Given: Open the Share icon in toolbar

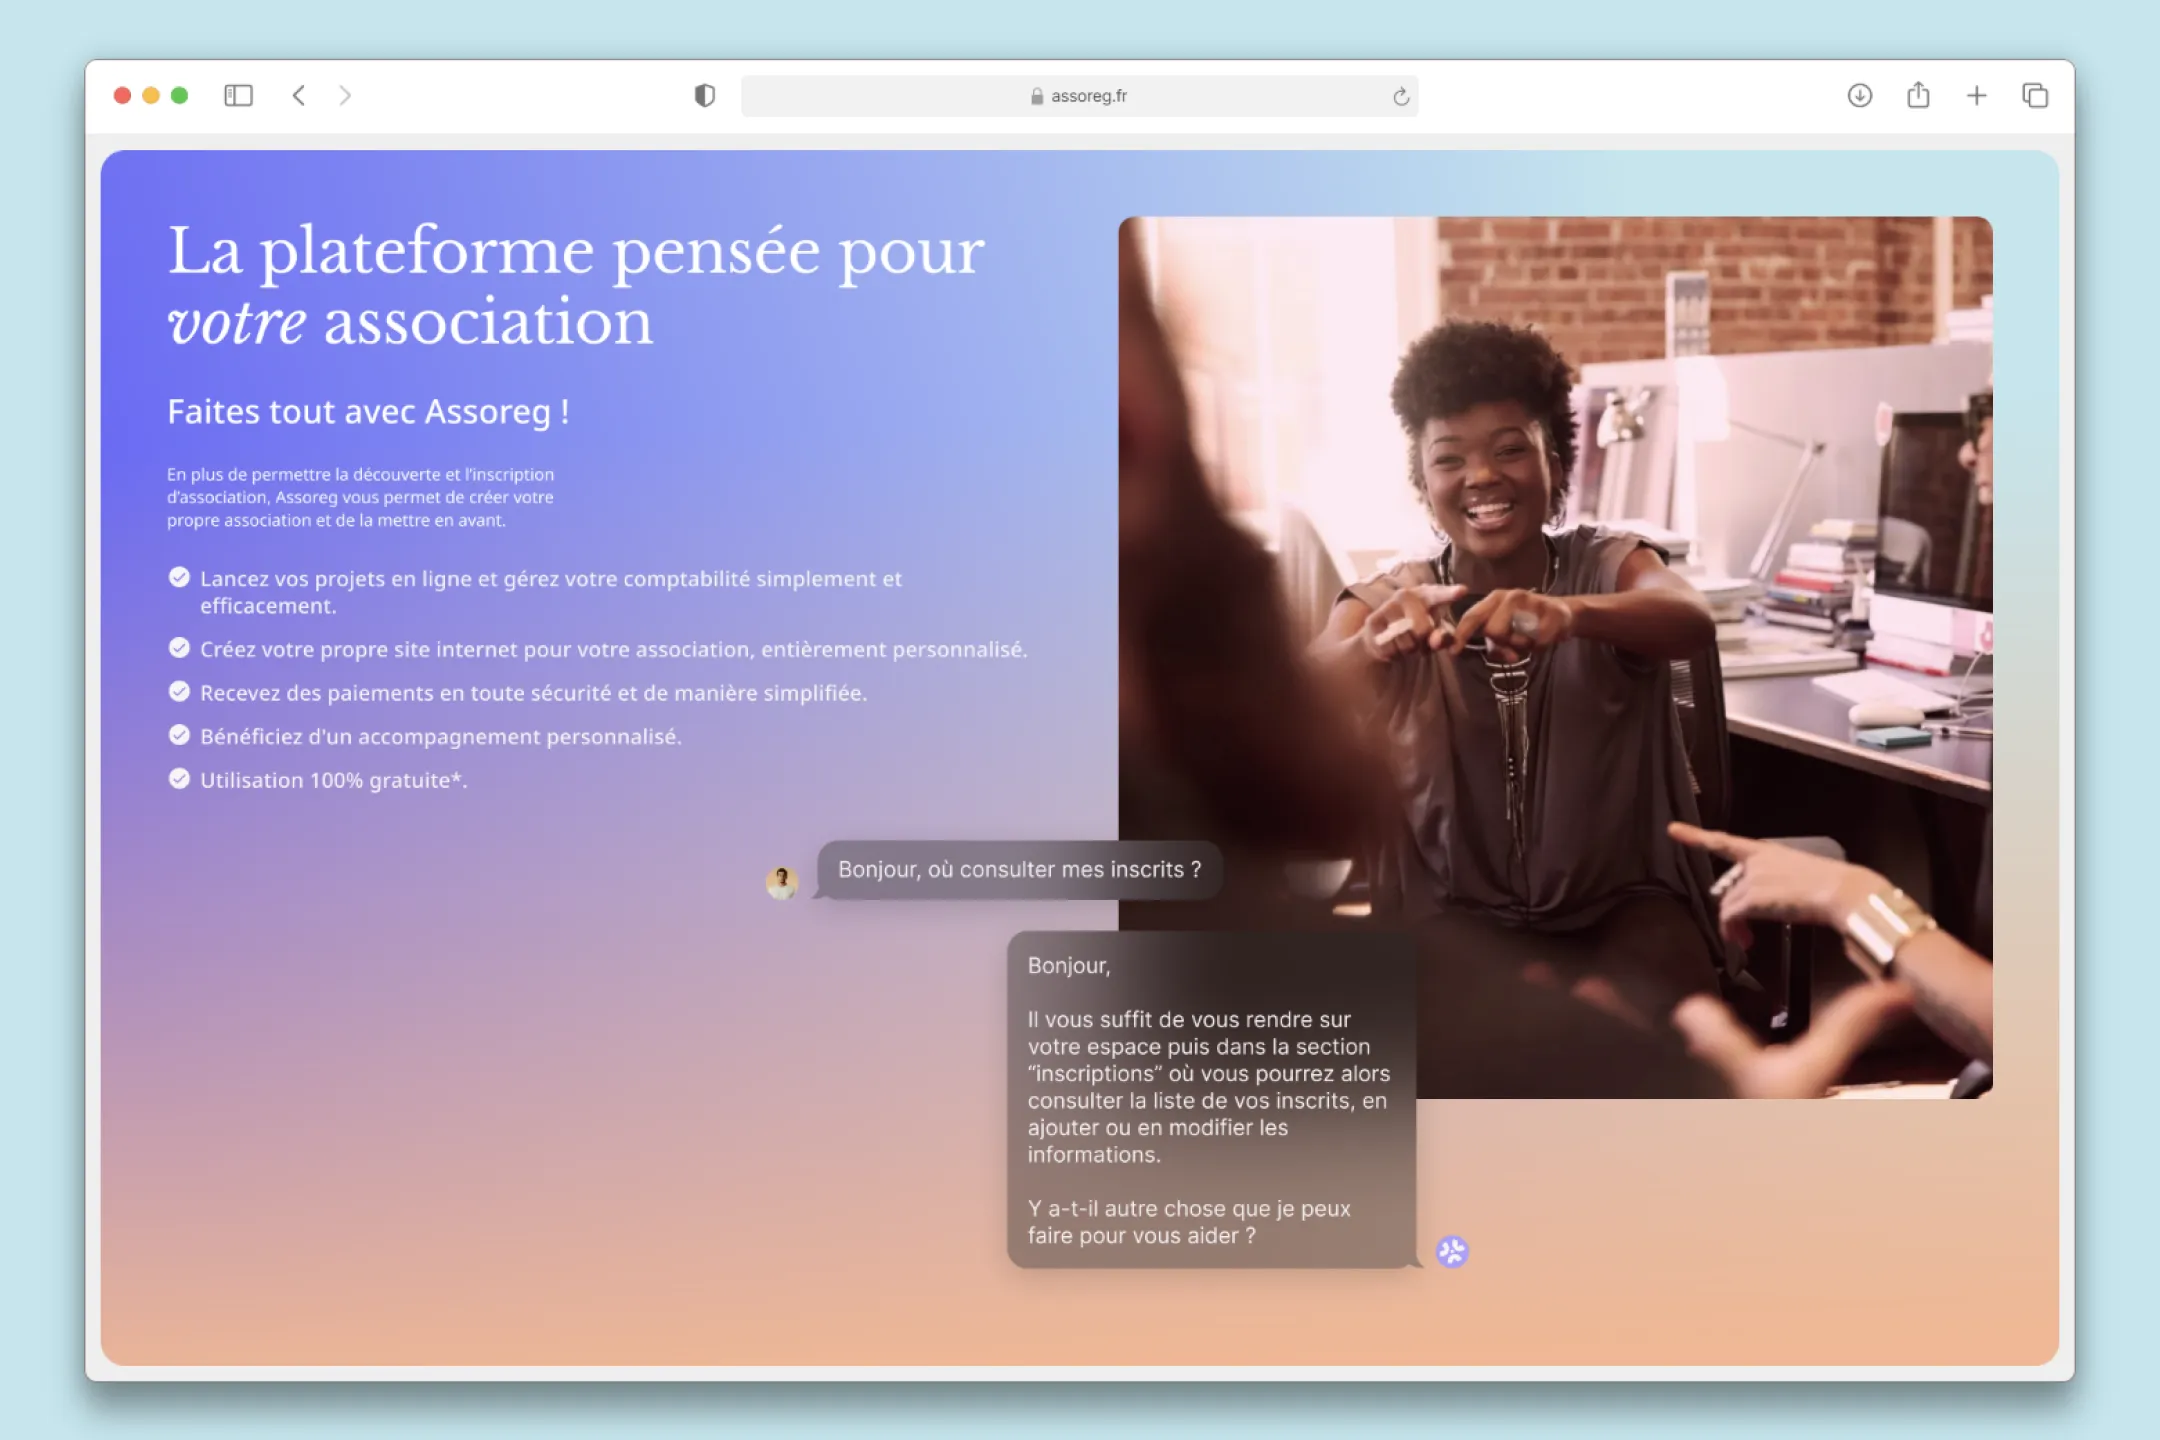Looking at the screenshot, I should point(1917,96).
